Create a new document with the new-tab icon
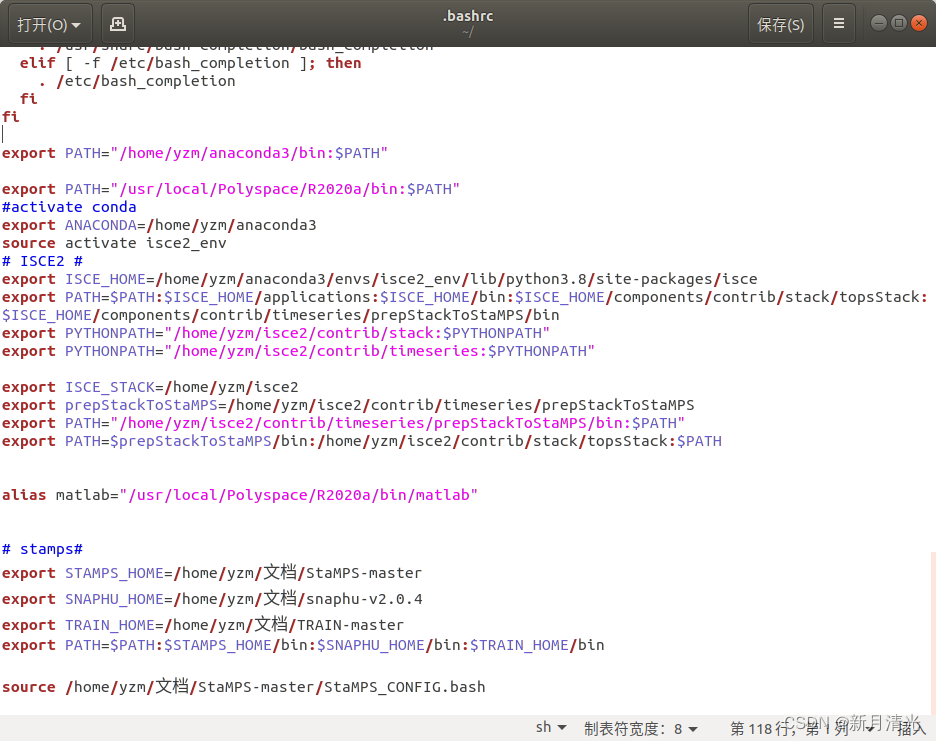 [x=120, y=23]
